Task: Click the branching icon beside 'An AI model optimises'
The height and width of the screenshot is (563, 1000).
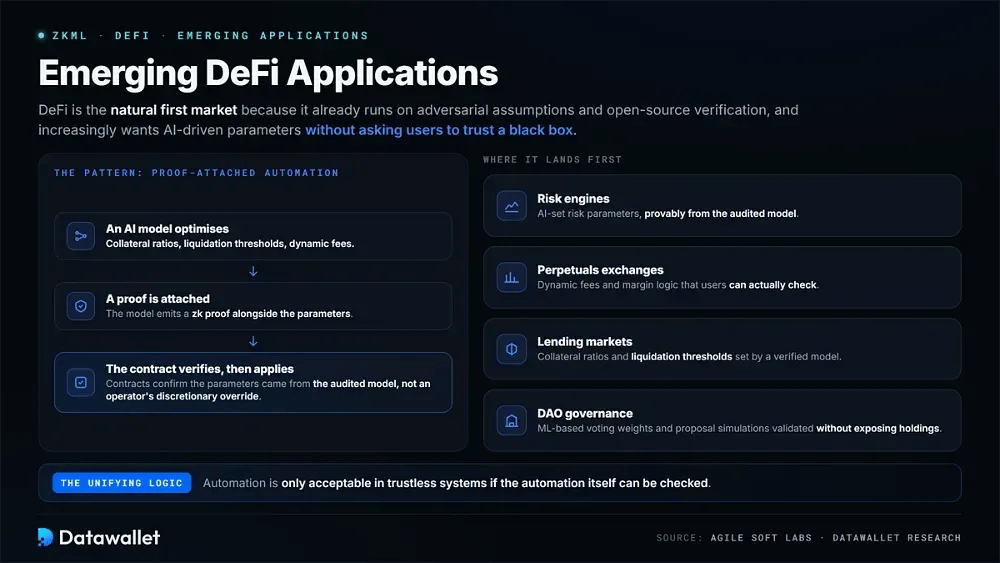Action: 81,236
